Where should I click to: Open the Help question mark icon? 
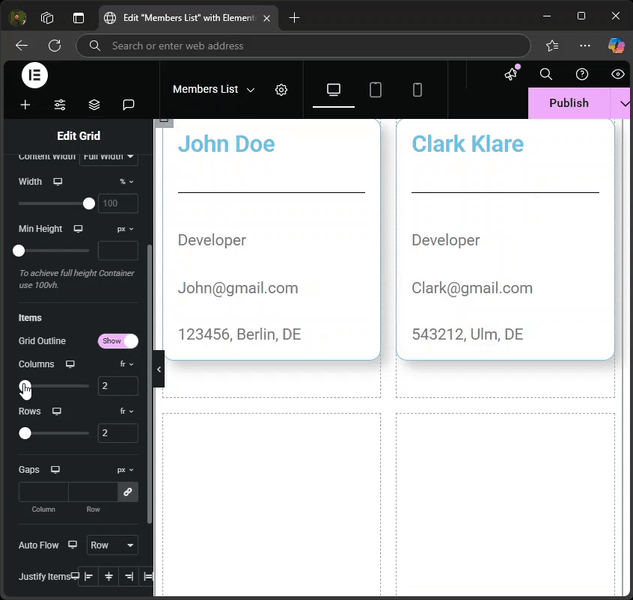click(x=582, y=74)
